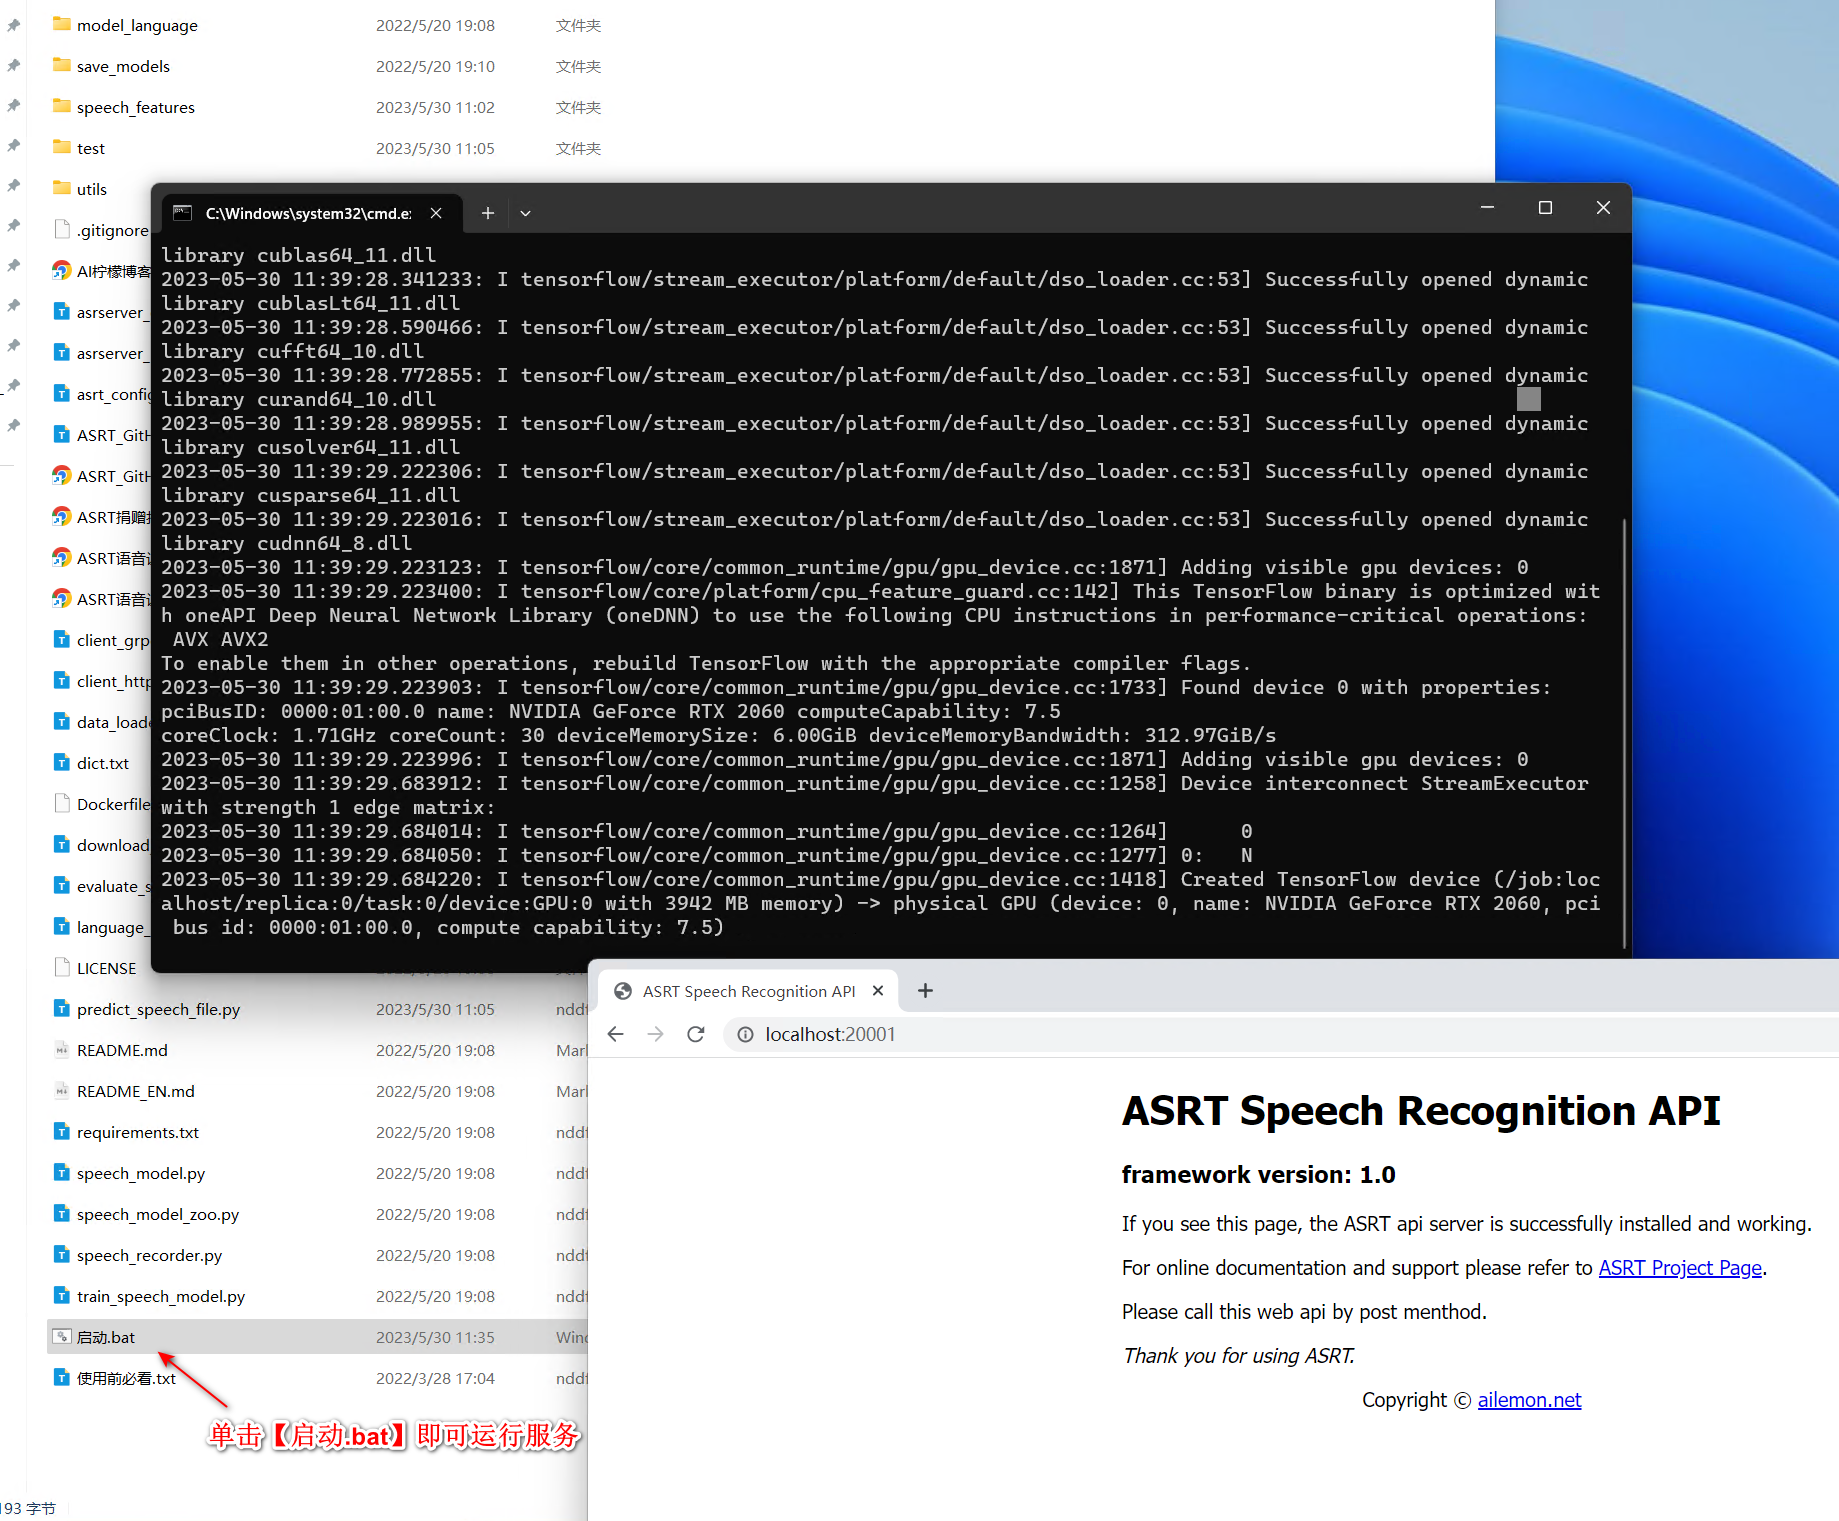Screen dimensions: 1839x1521
Task: Click the terminal vertical scrollbar
Action: [1624, 733]
